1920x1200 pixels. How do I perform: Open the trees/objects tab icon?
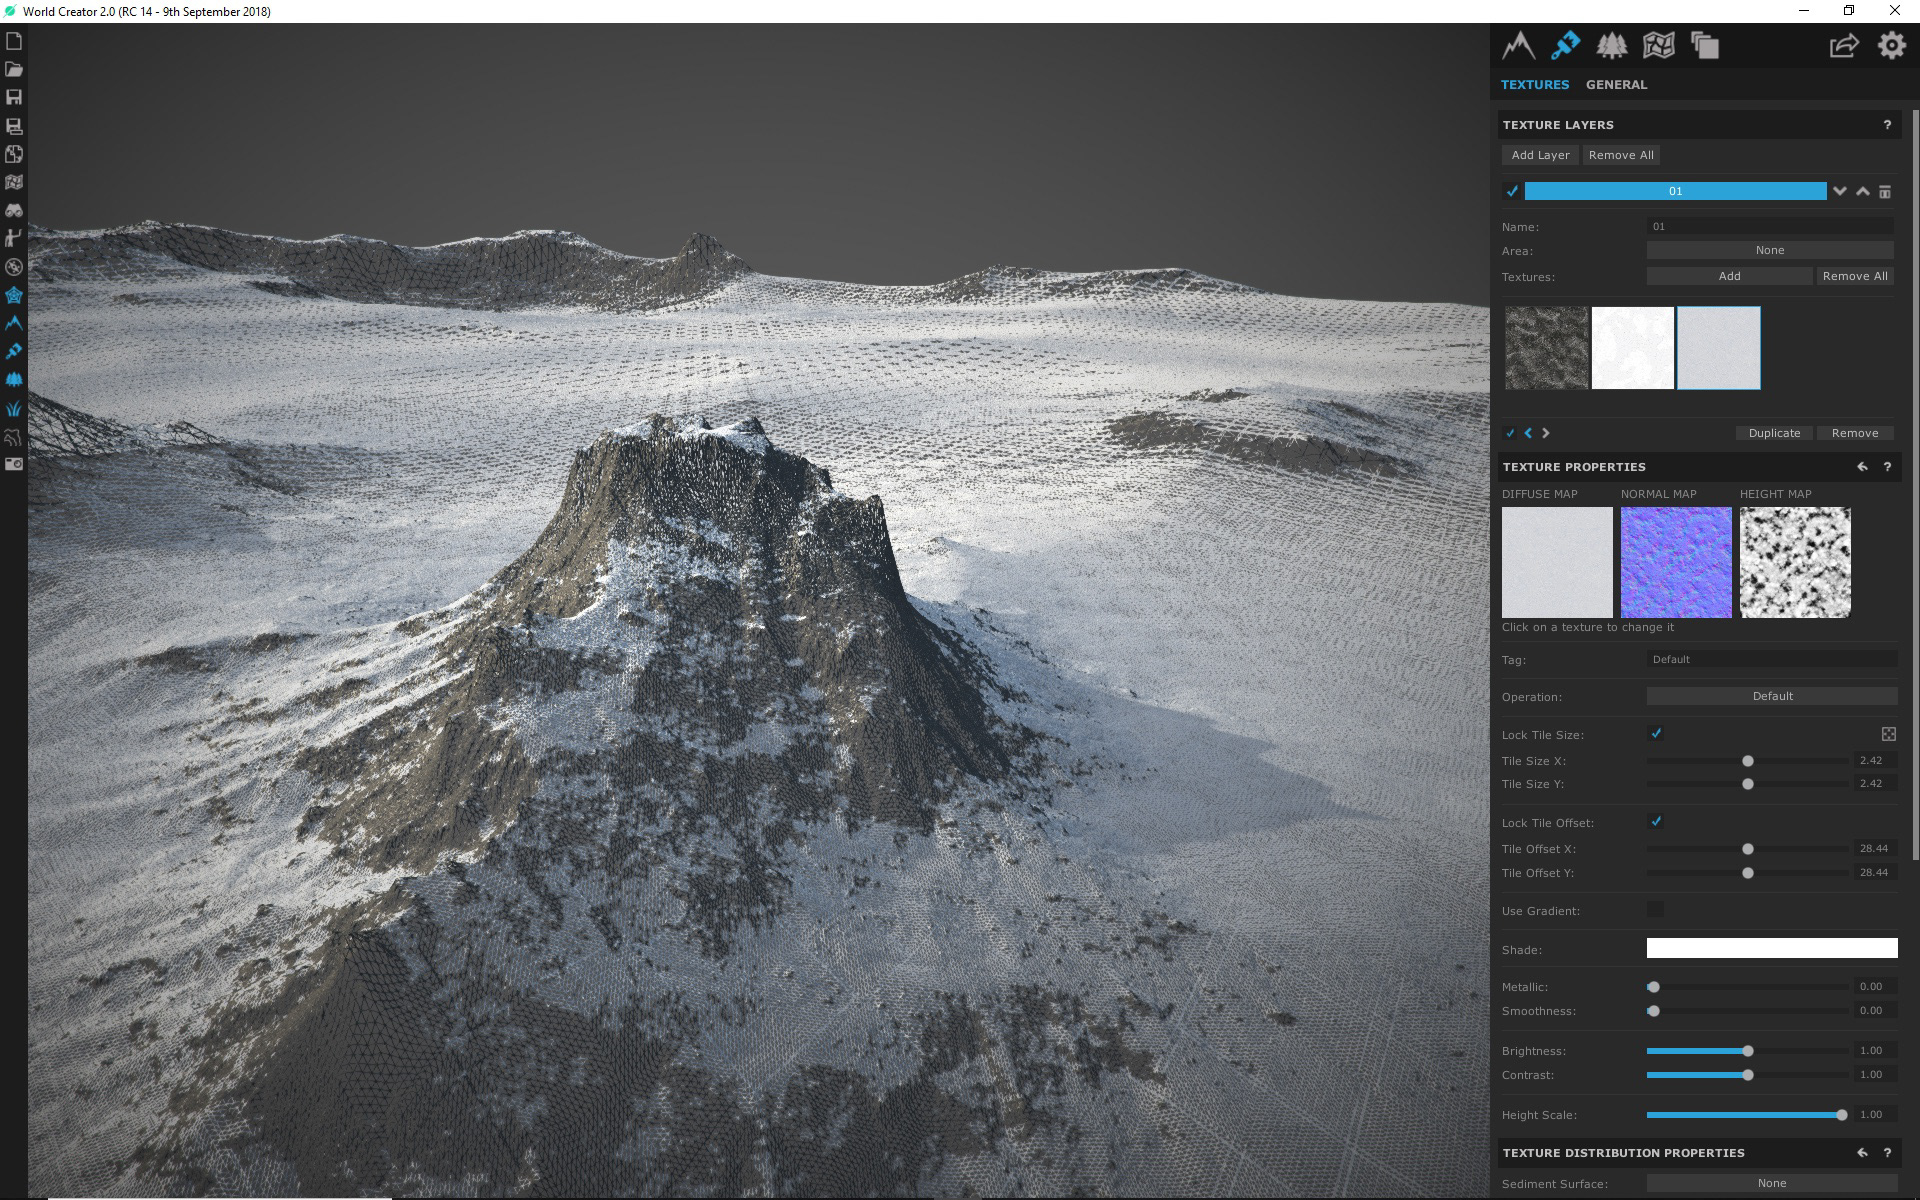point(1611,46)
